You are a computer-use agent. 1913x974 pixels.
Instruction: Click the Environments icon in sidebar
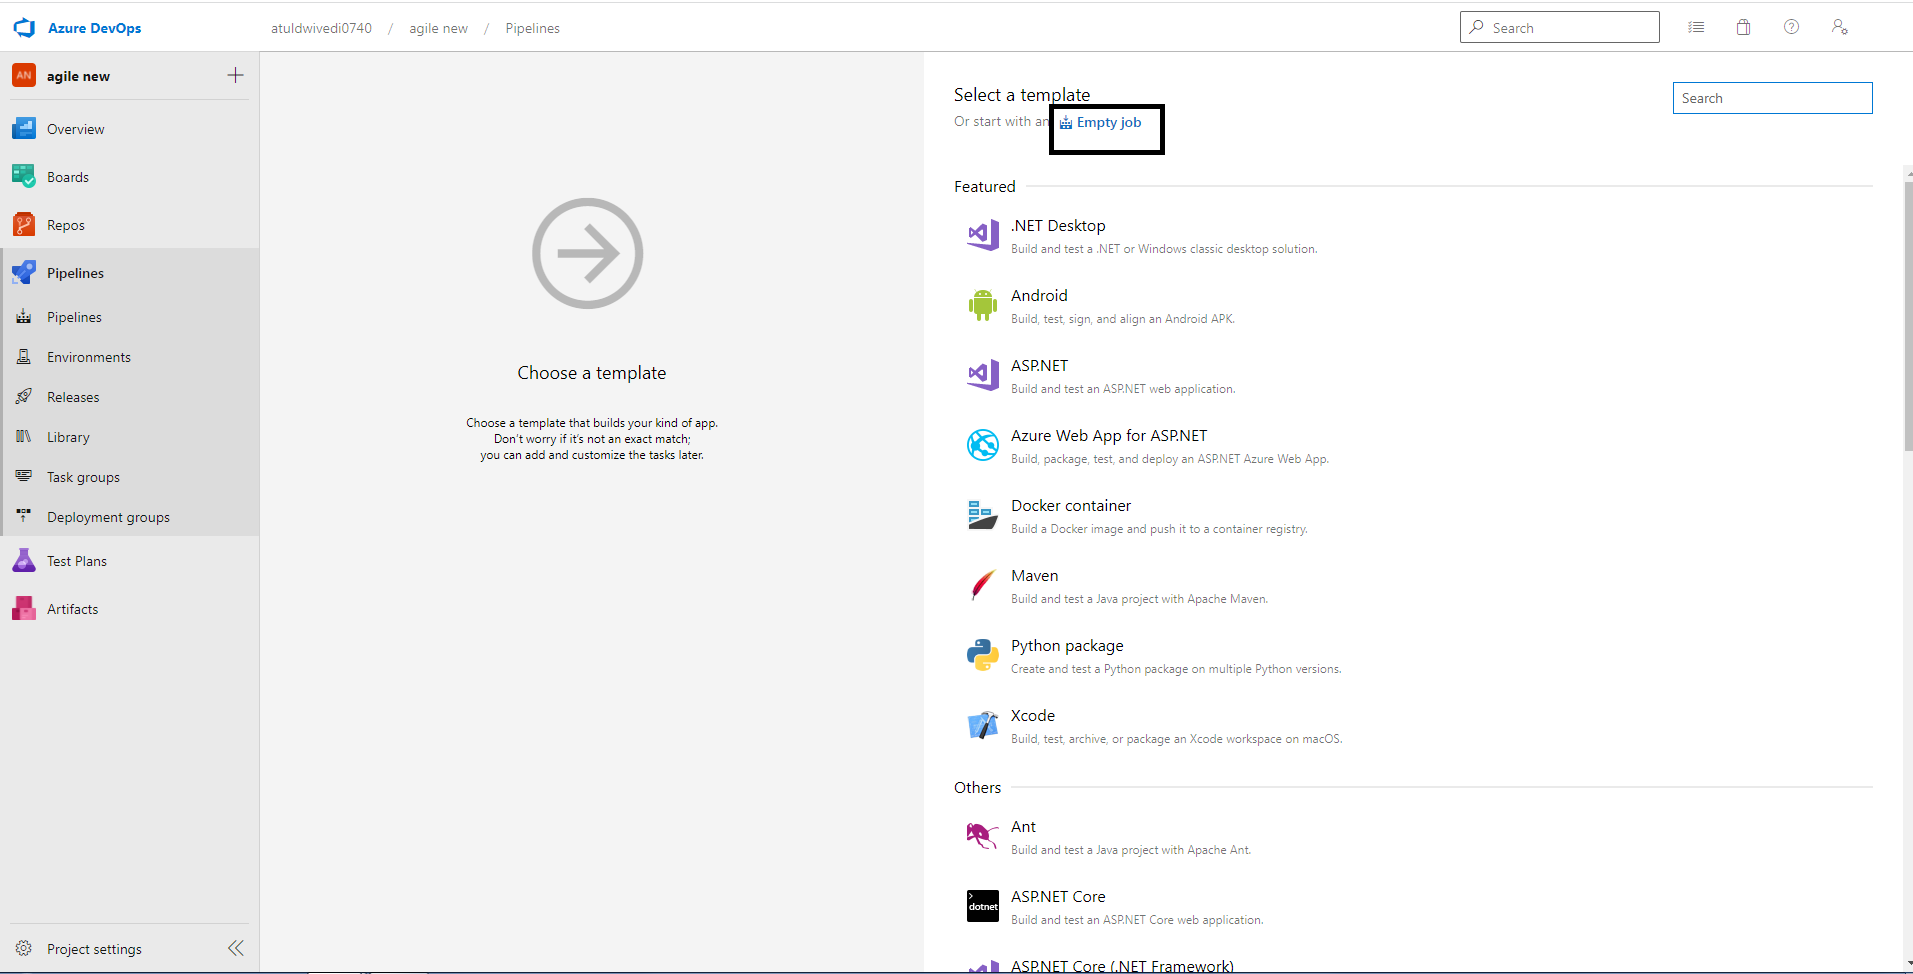pyautogui.click(x=24, y=356)
